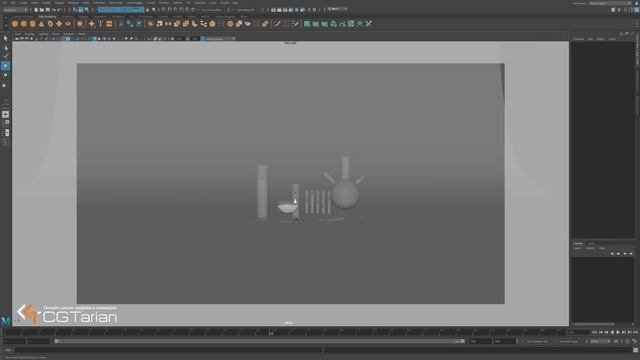The width and height of the screenshot is (640, 360).
Task: Activate the Rotate tool in the toolbox
Action: click(5, 75)
